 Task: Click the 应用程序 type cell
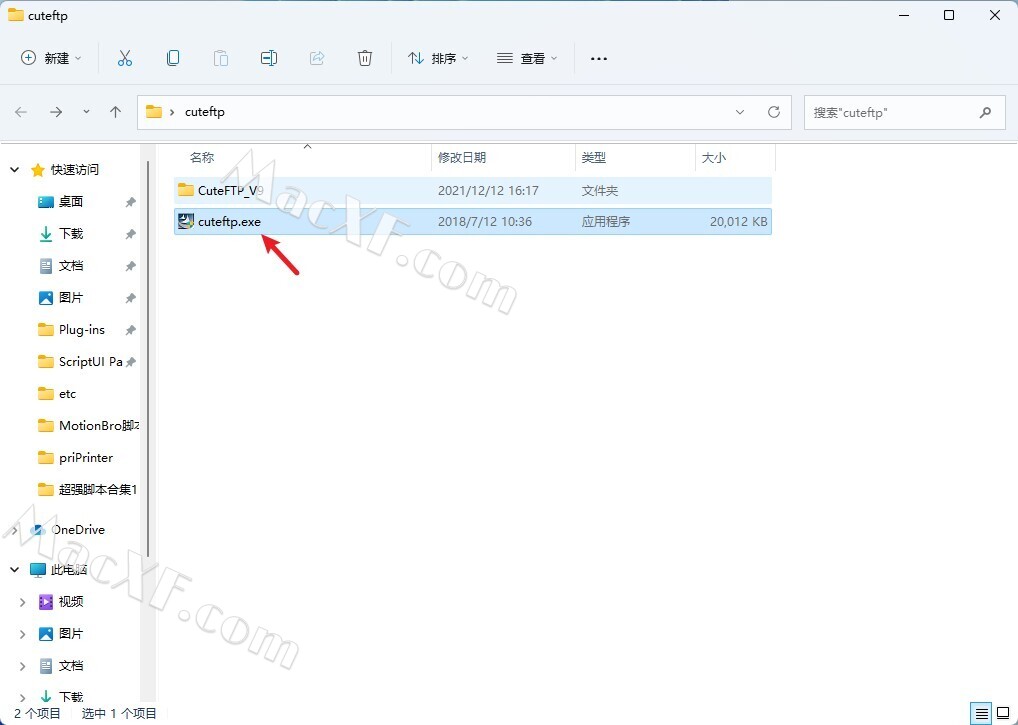605,221
